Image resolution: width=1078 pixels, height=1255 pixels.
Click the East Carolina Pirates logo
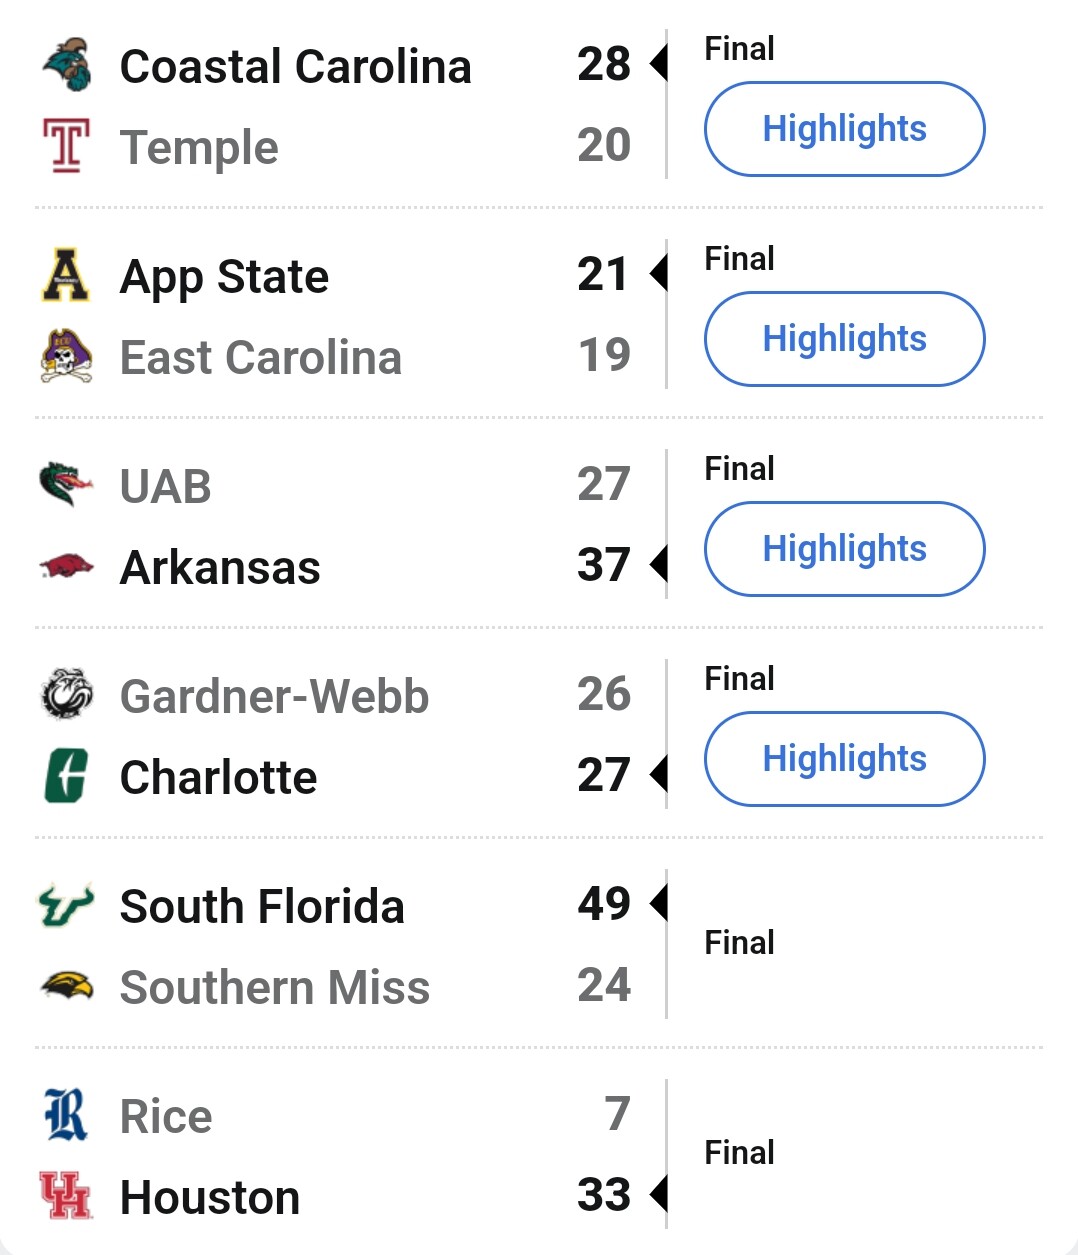coord(67,357)
